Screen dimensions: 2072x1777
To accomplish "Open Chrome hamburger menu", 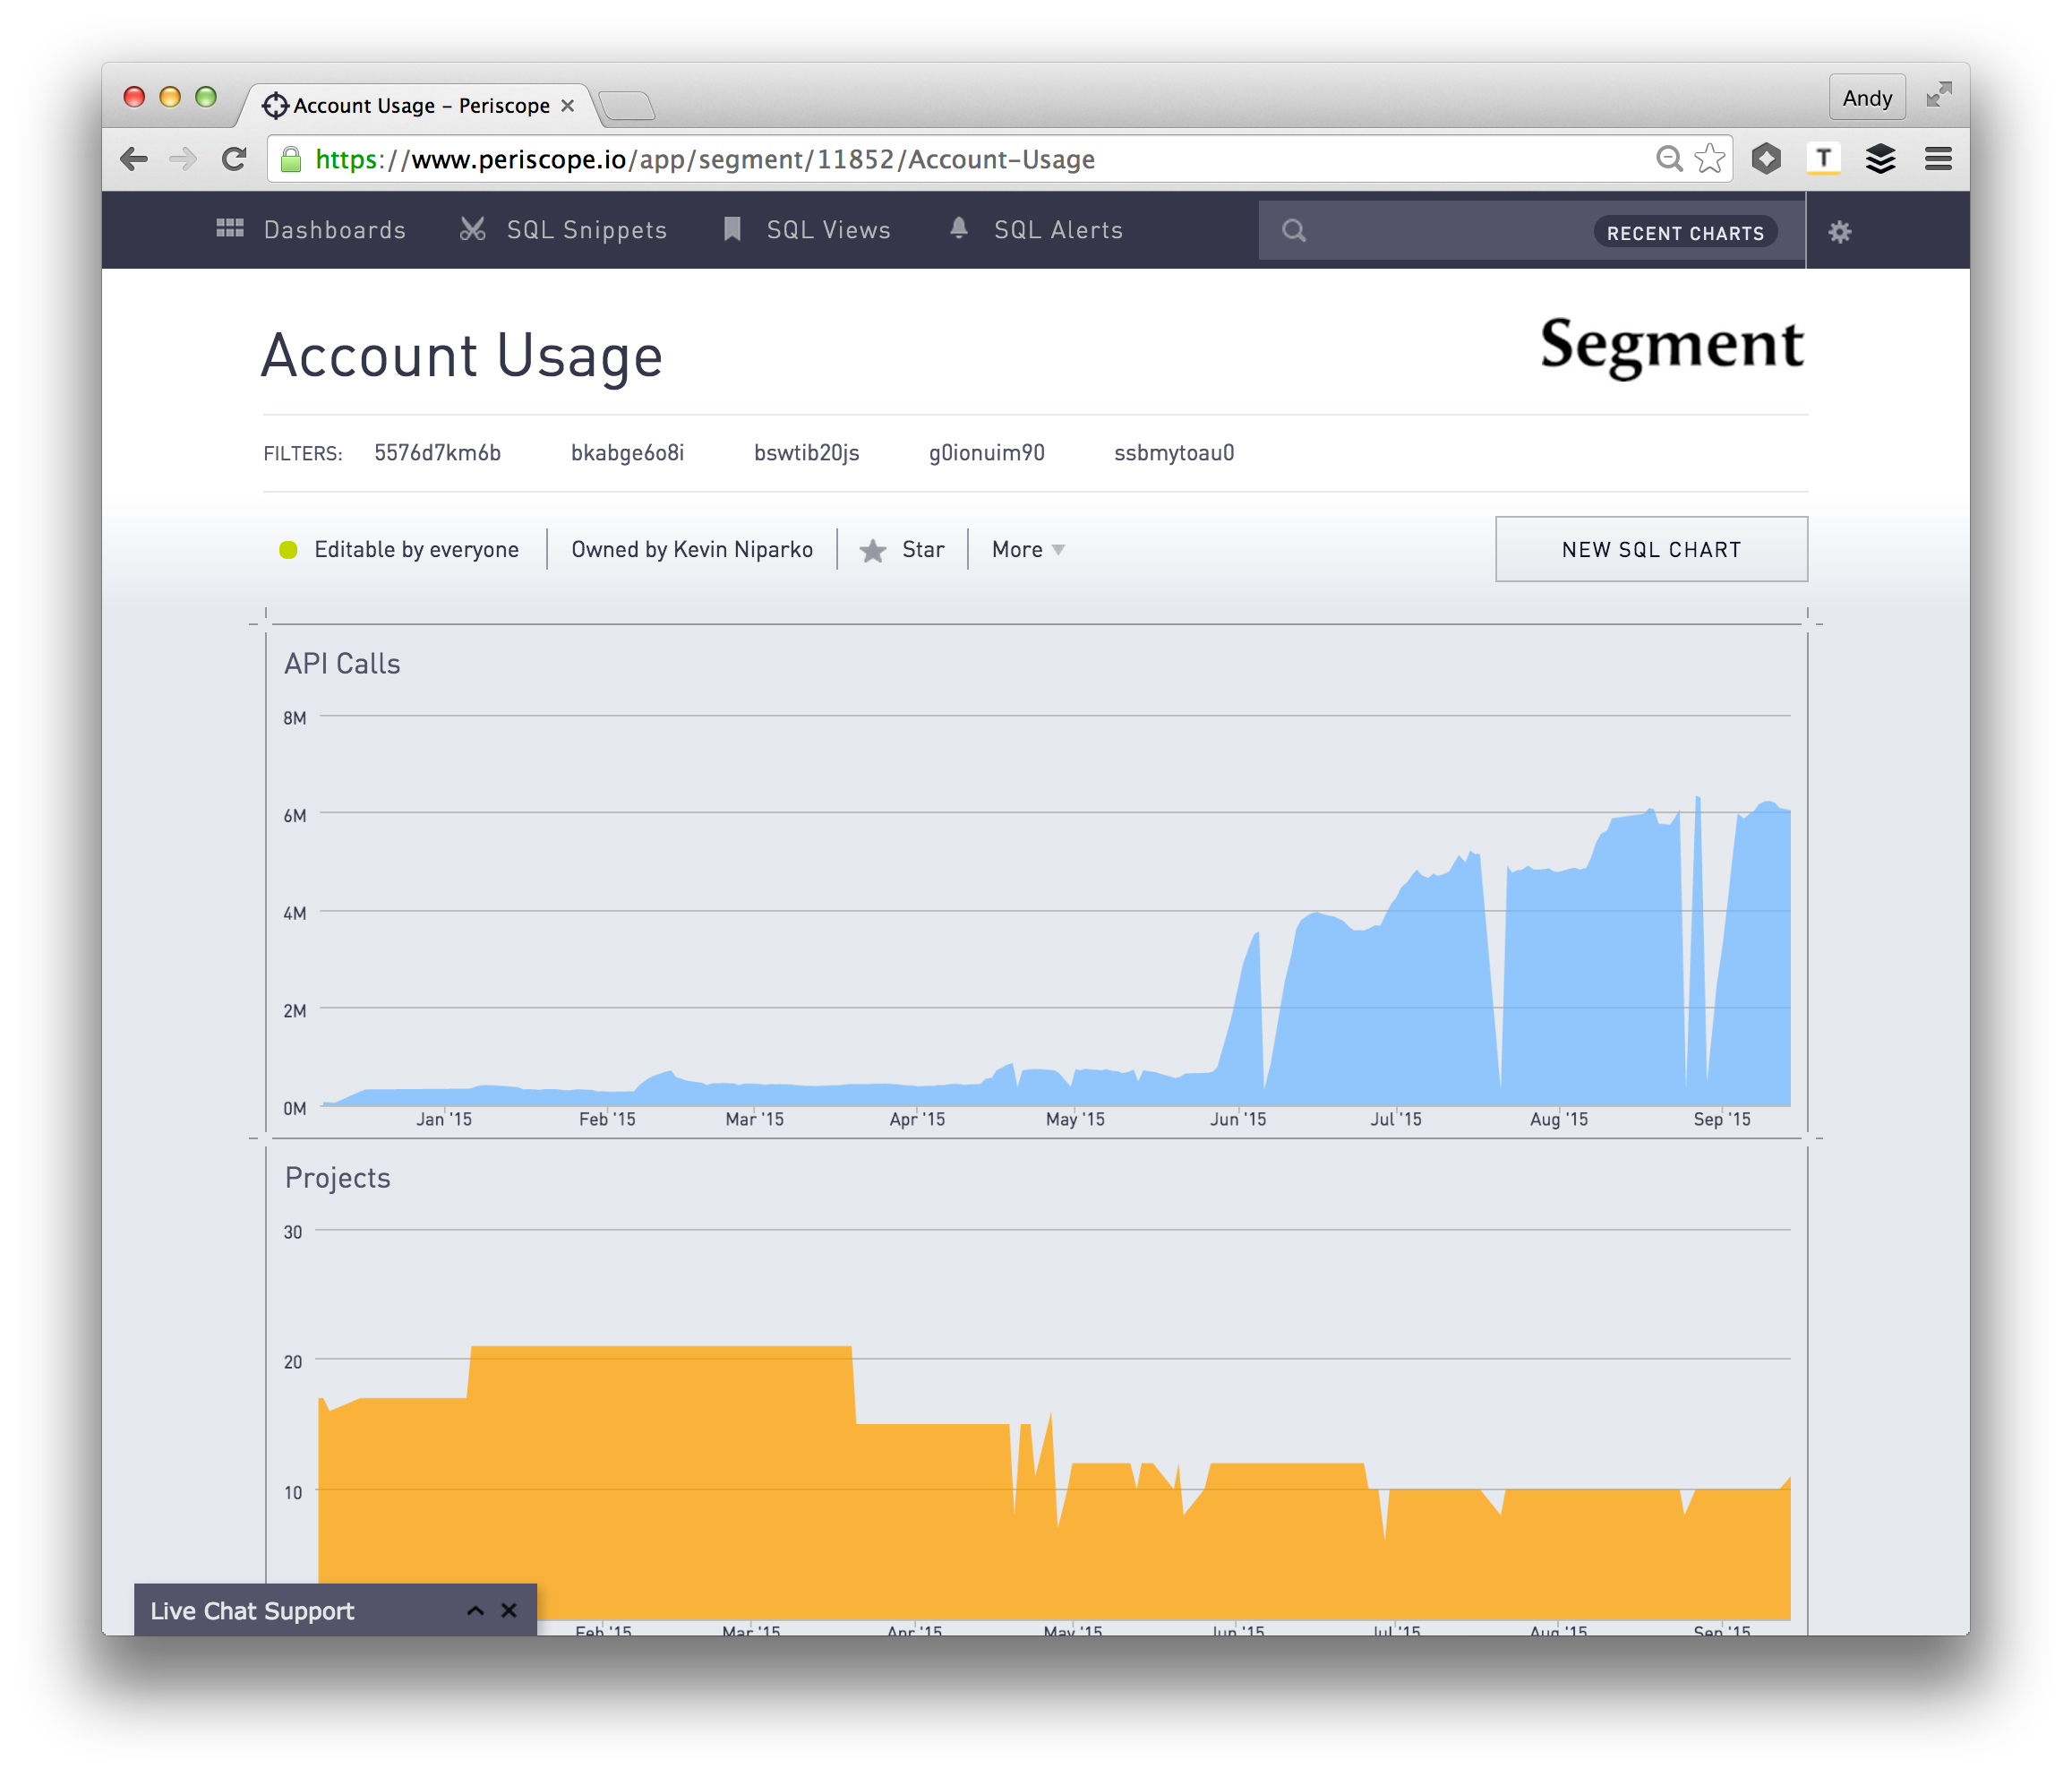I will tap(1938, 159).
